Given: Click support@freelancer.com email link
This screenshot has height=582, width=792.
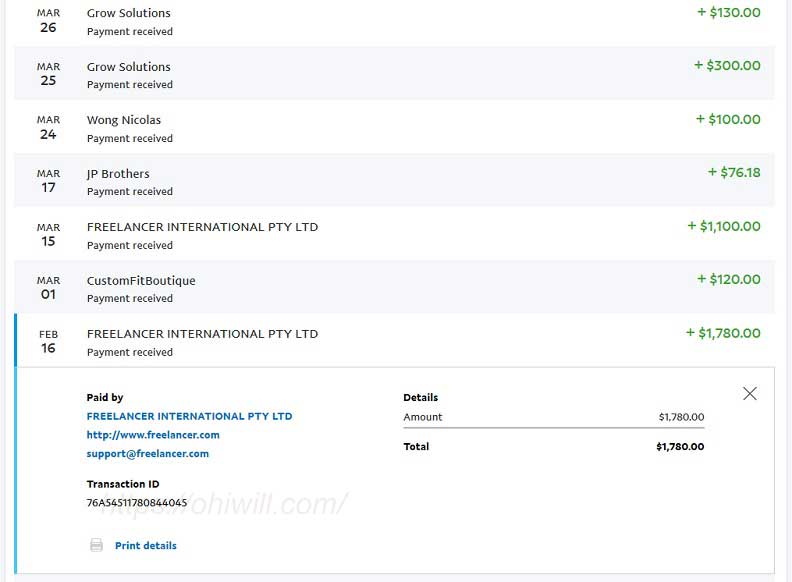Looking at the screenshot, I should coord(147,454).
